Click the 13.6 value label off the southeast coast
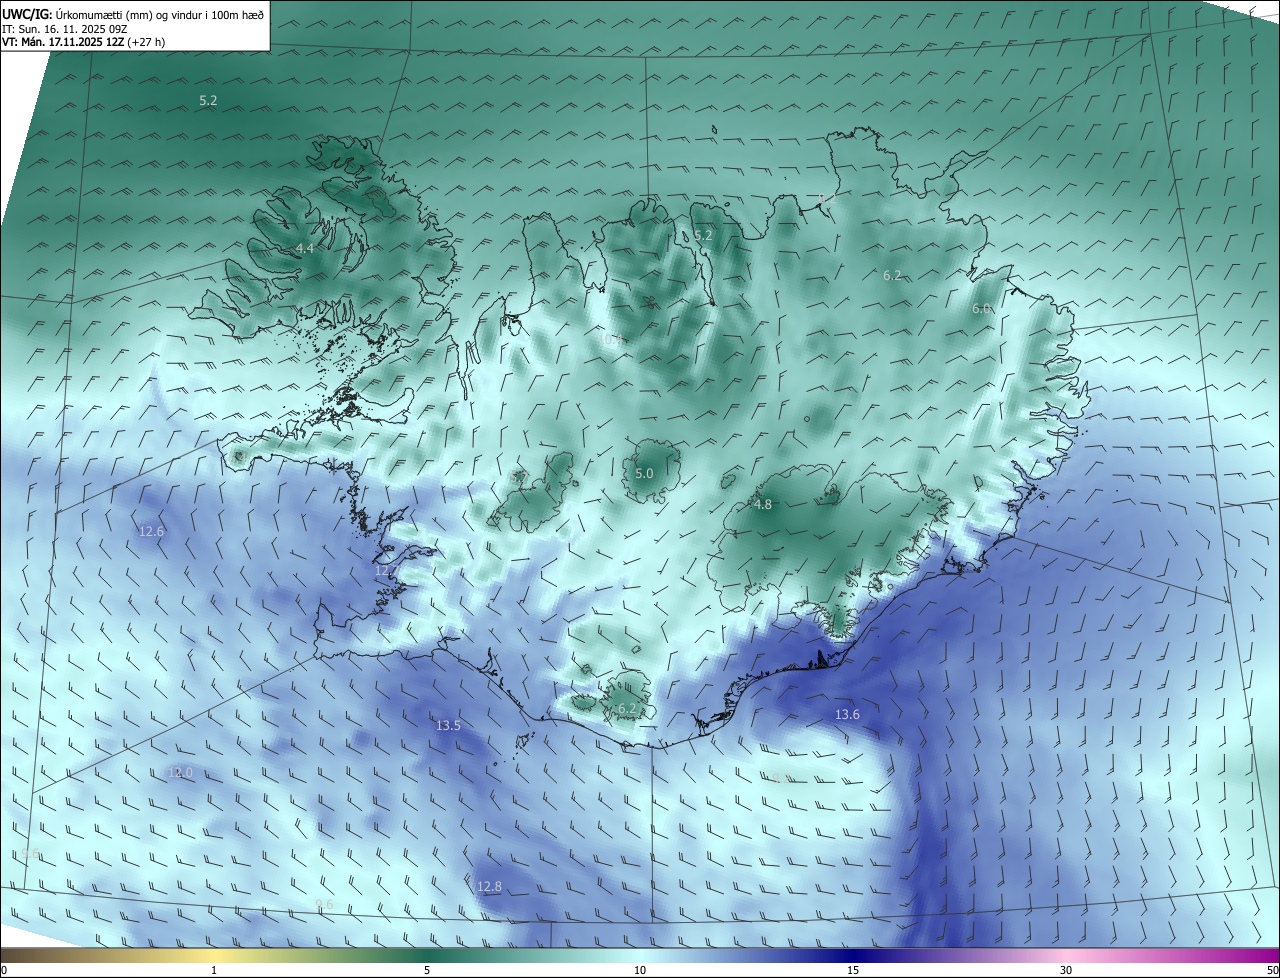The image size is (1280, 978). 847,714
